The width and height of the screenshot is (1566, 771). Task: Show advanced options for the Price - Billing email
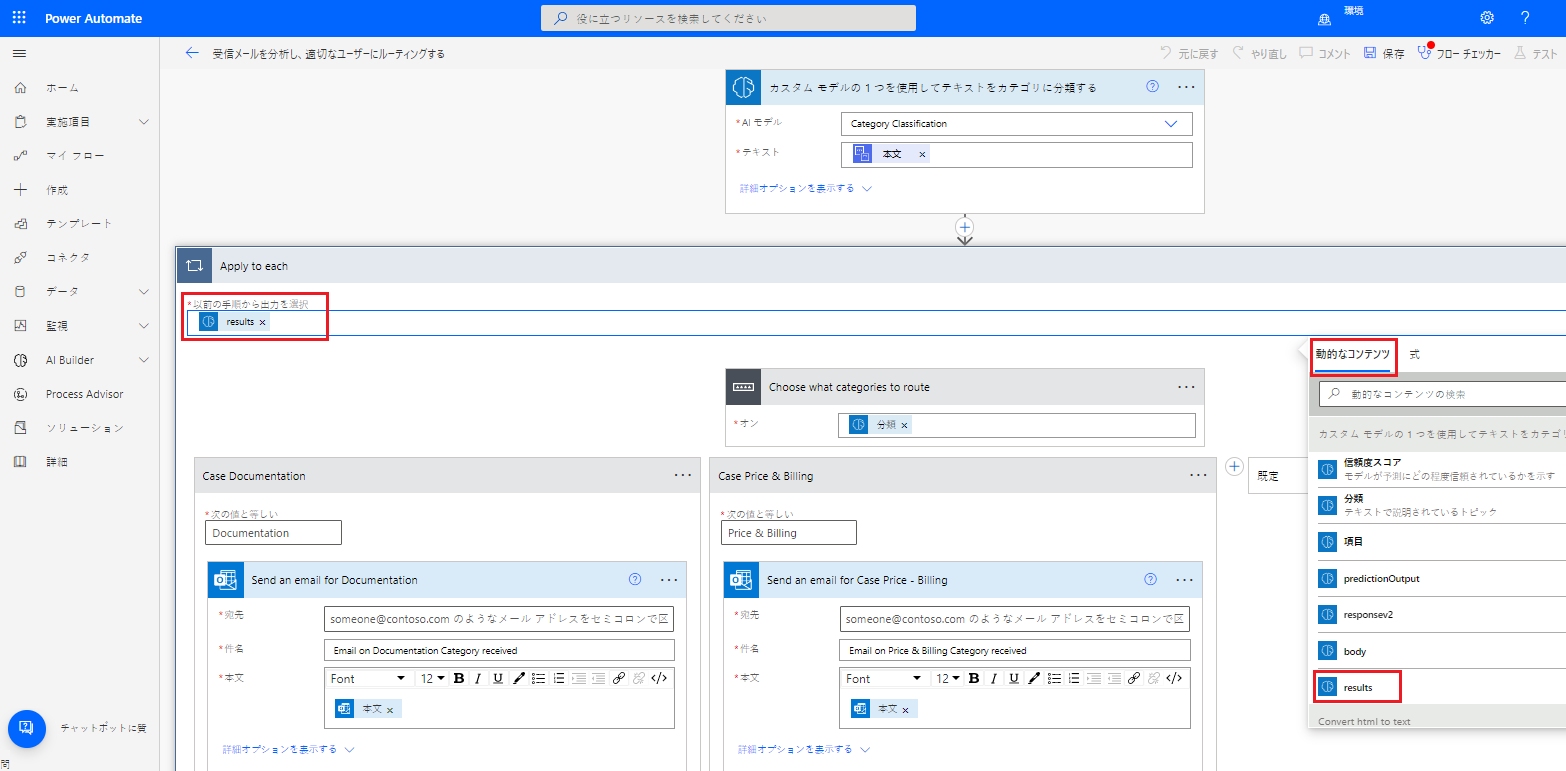point(805,749)
